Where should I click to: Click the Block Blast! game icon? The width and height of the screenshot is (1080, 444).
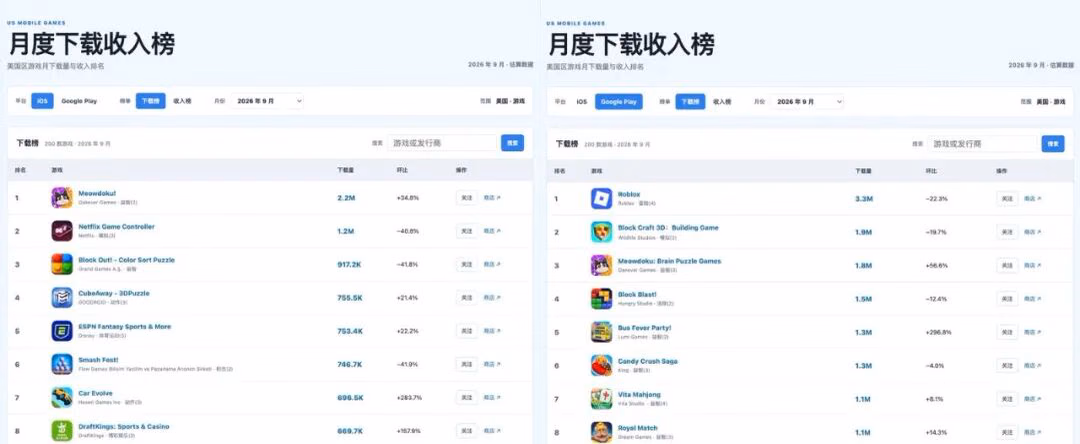point(601,299)
